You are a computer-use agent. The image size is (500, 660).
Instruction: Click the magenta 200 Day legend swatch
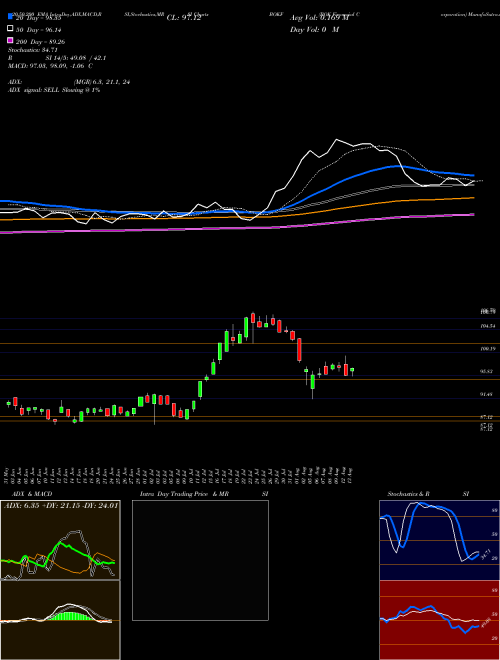[x=11, y=41]
